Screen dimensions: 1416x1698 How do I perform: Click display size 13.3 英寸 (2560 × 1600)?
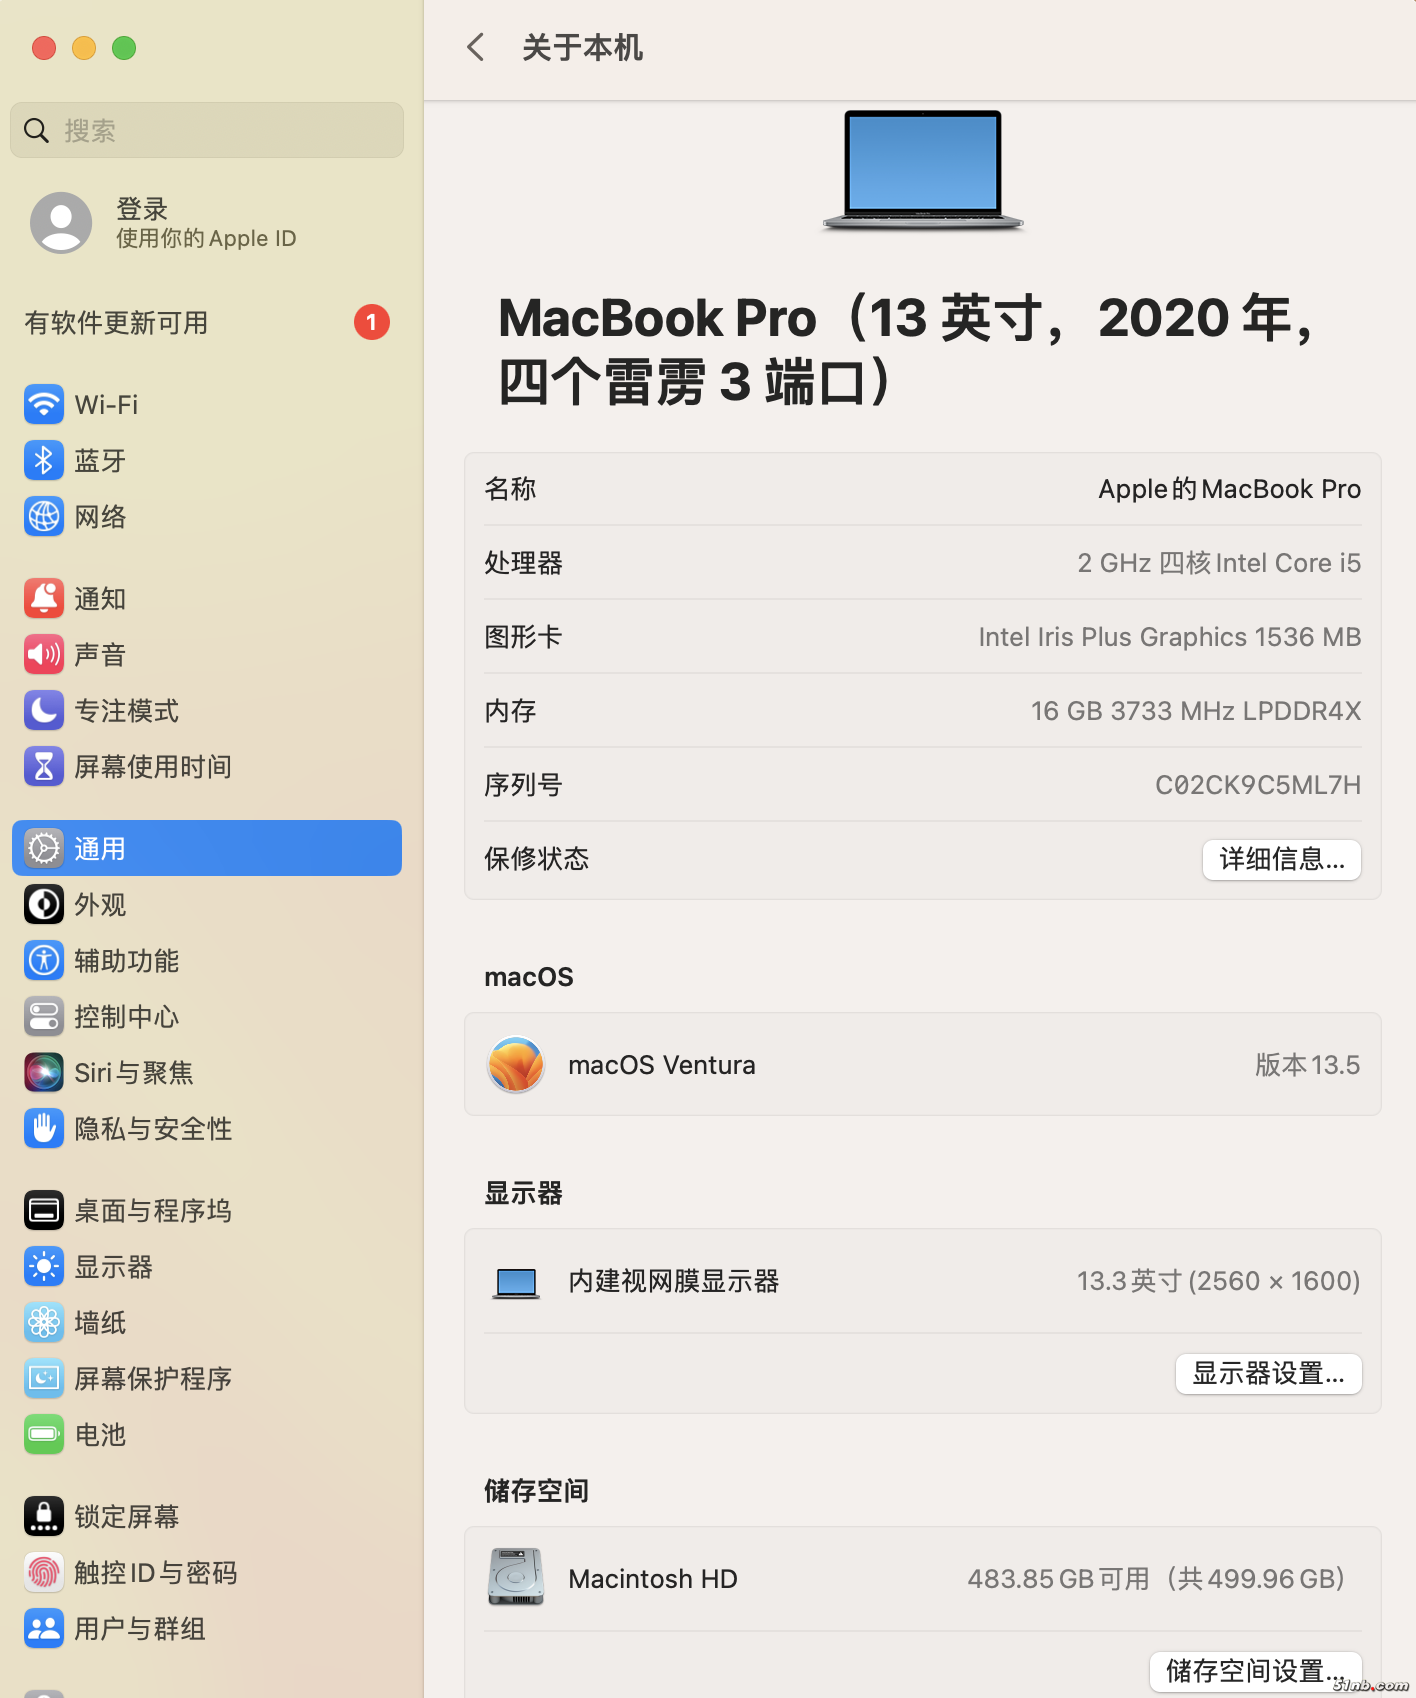[x=1218, y=1281]
